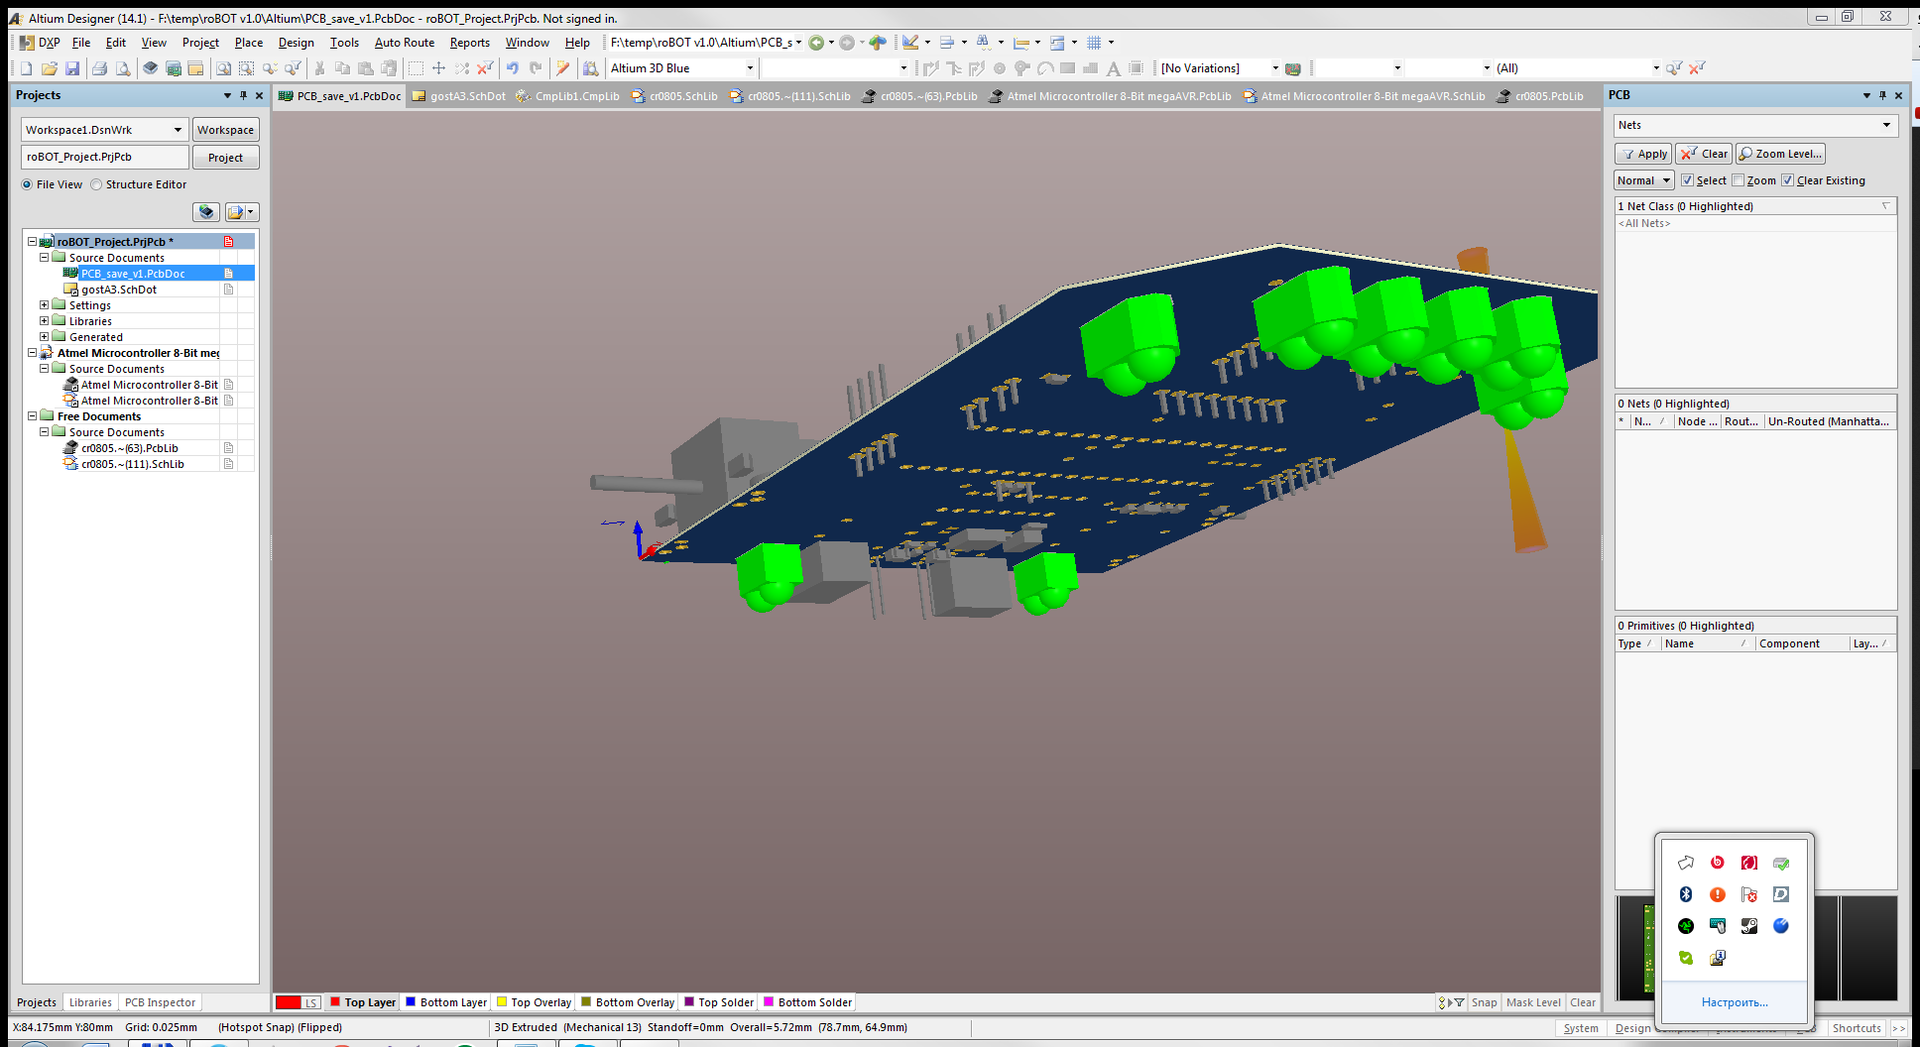This screenshot has width=1920, height=1047.
Task: Click the Clear Filter red X icon
Action: pos(484,68)
